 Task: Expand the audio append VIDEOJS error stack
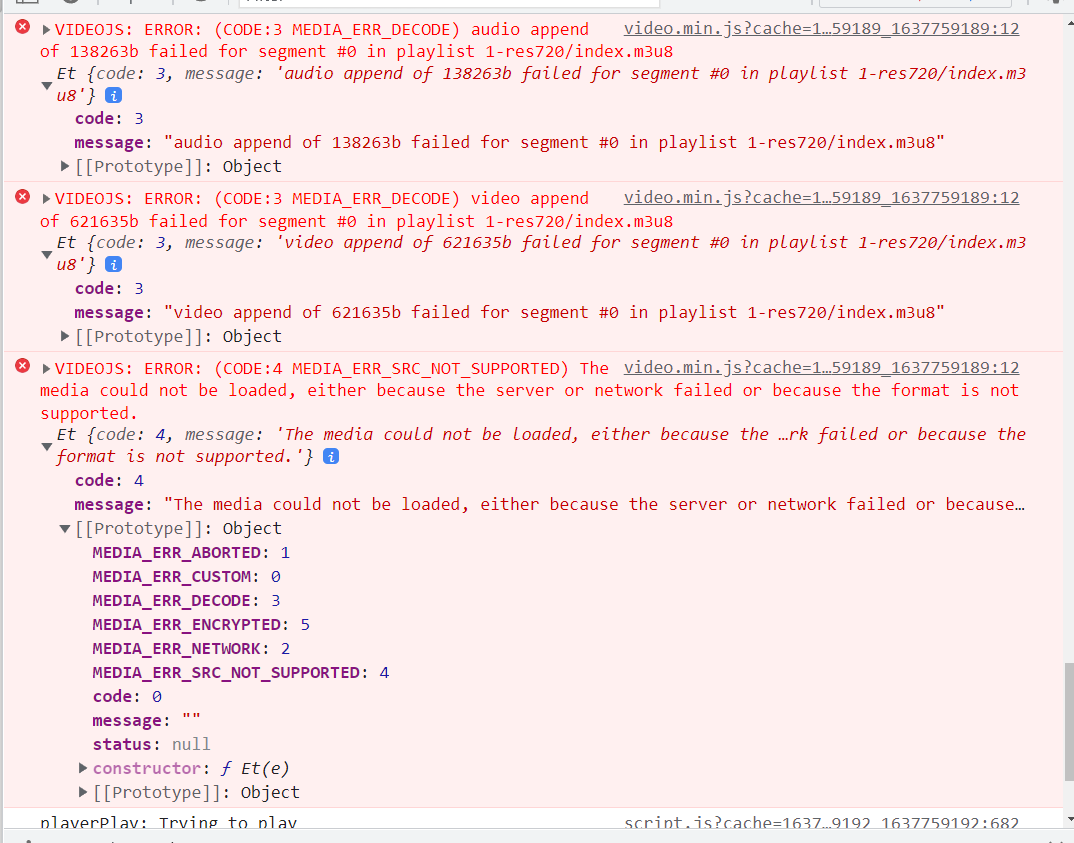[x=46, y=29]
